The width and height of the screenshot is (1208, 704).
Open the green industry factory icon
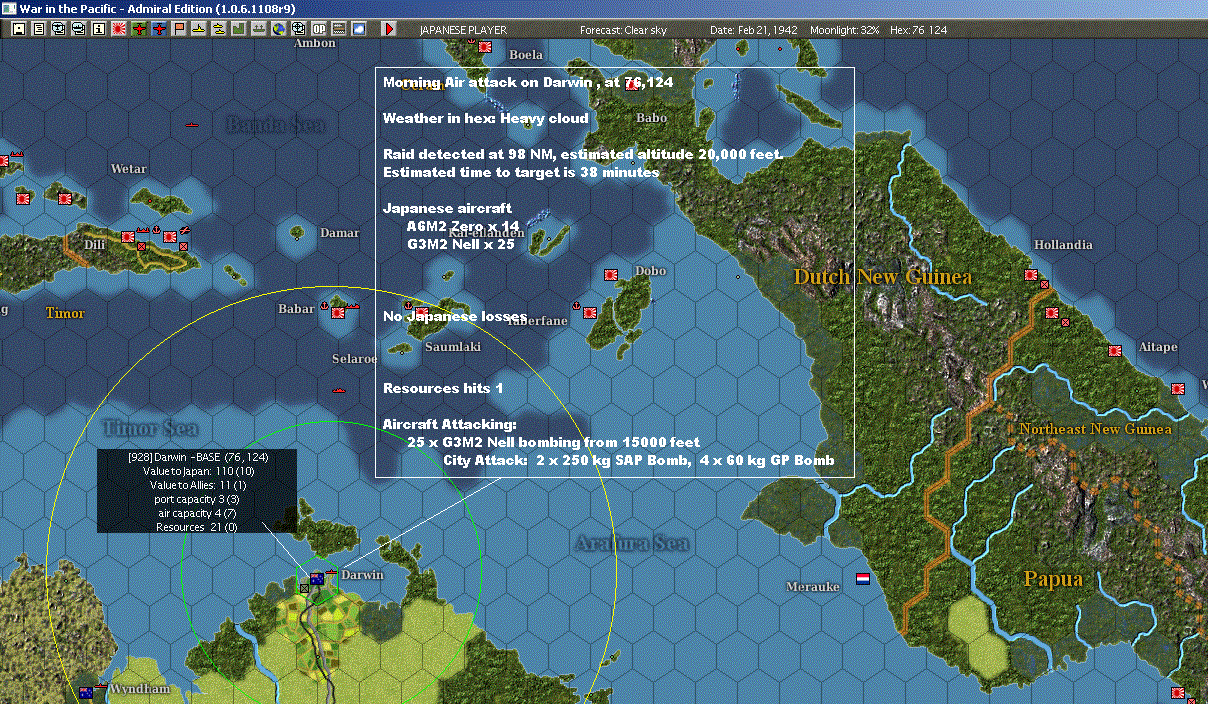pyautogui.click(x=237, y=29)
